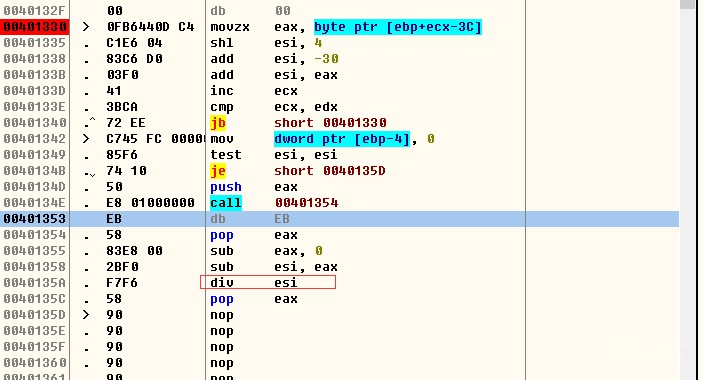Select address cell 0040135E

35,331
